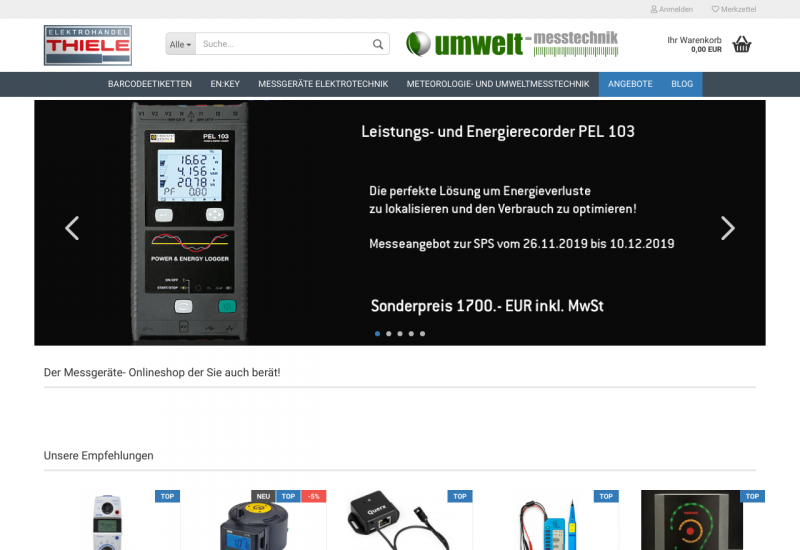The width and height of the screenshot is (800, 550).
Task: Expand Messgeräte Elektrotechnik navigation menu
Action: point(323,84)
